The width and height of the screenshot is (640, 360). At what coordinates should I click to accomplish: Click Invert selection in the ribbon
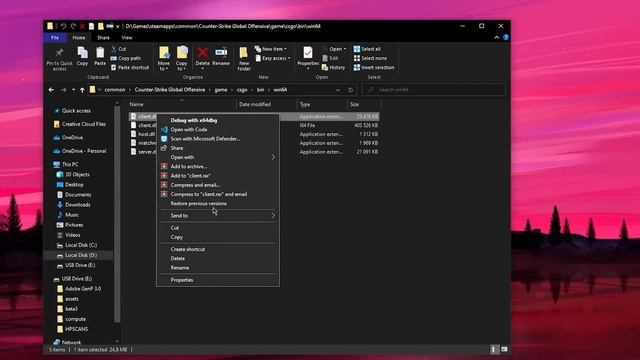click(x=374, y=68)
